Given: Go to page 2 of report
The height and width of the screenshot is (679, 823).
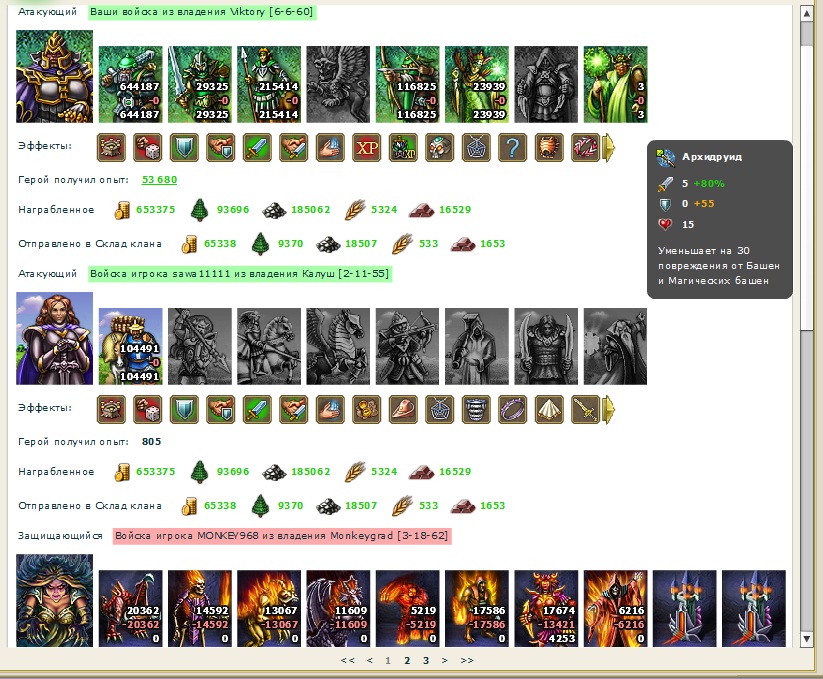Looking at the screenshot, I should tap(407, 661).
